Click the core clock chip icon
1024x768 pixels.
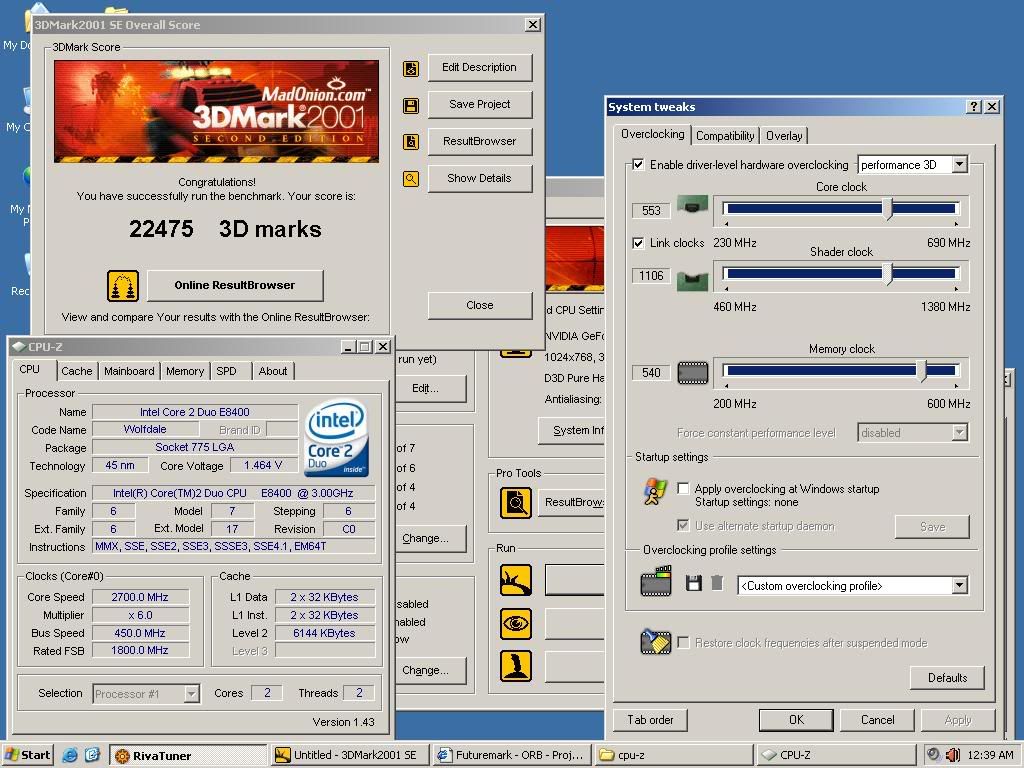coord(692,206)
